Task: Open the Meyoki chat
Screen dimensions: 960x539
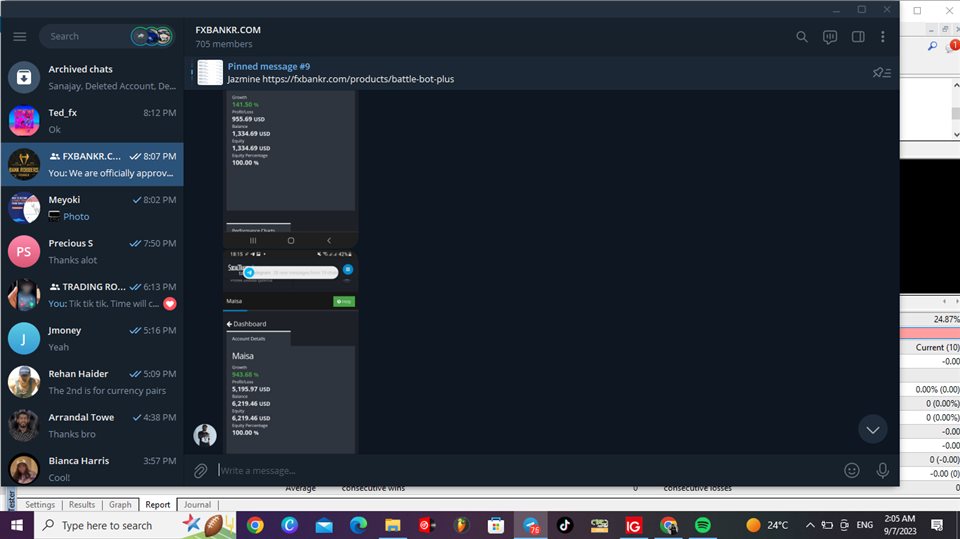Action: pos(92,208)
